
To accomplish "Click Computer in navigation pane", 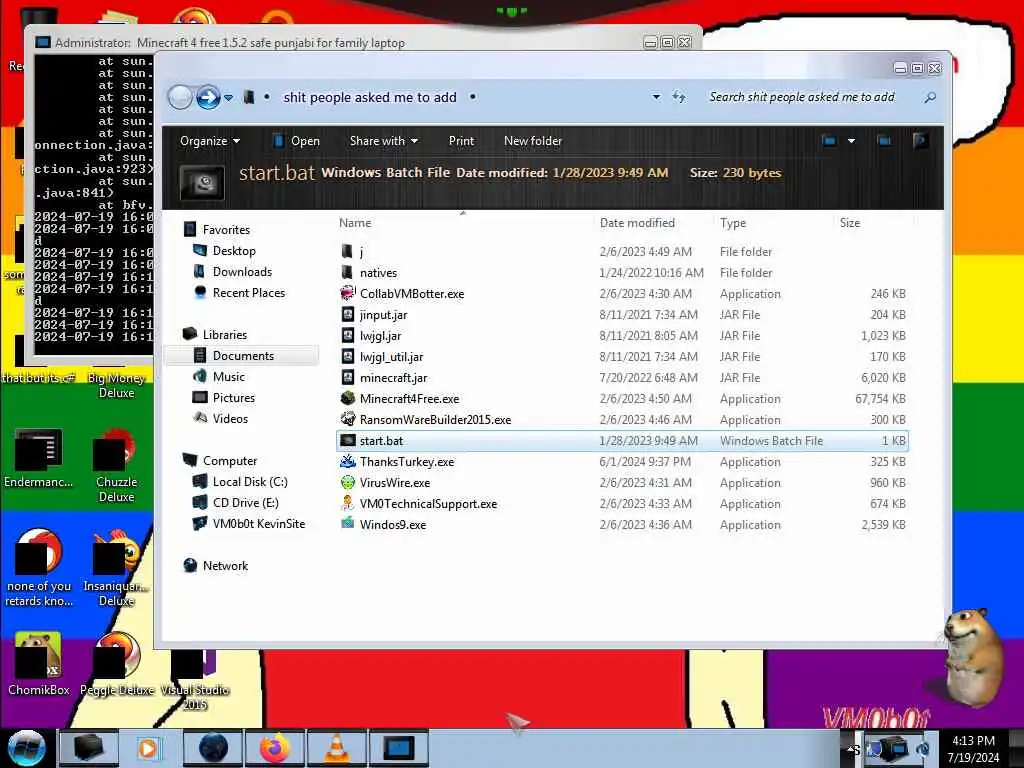I will coord(220,460).
